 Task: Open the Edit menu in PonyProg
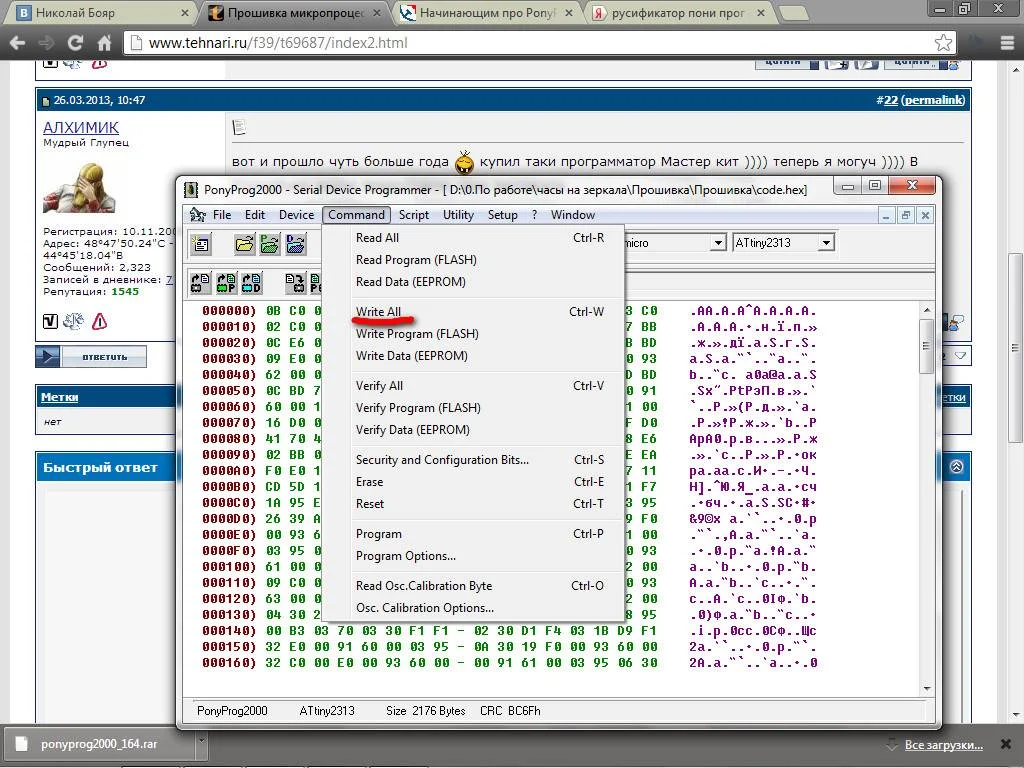pyautogui.click(x=255, y=215)
